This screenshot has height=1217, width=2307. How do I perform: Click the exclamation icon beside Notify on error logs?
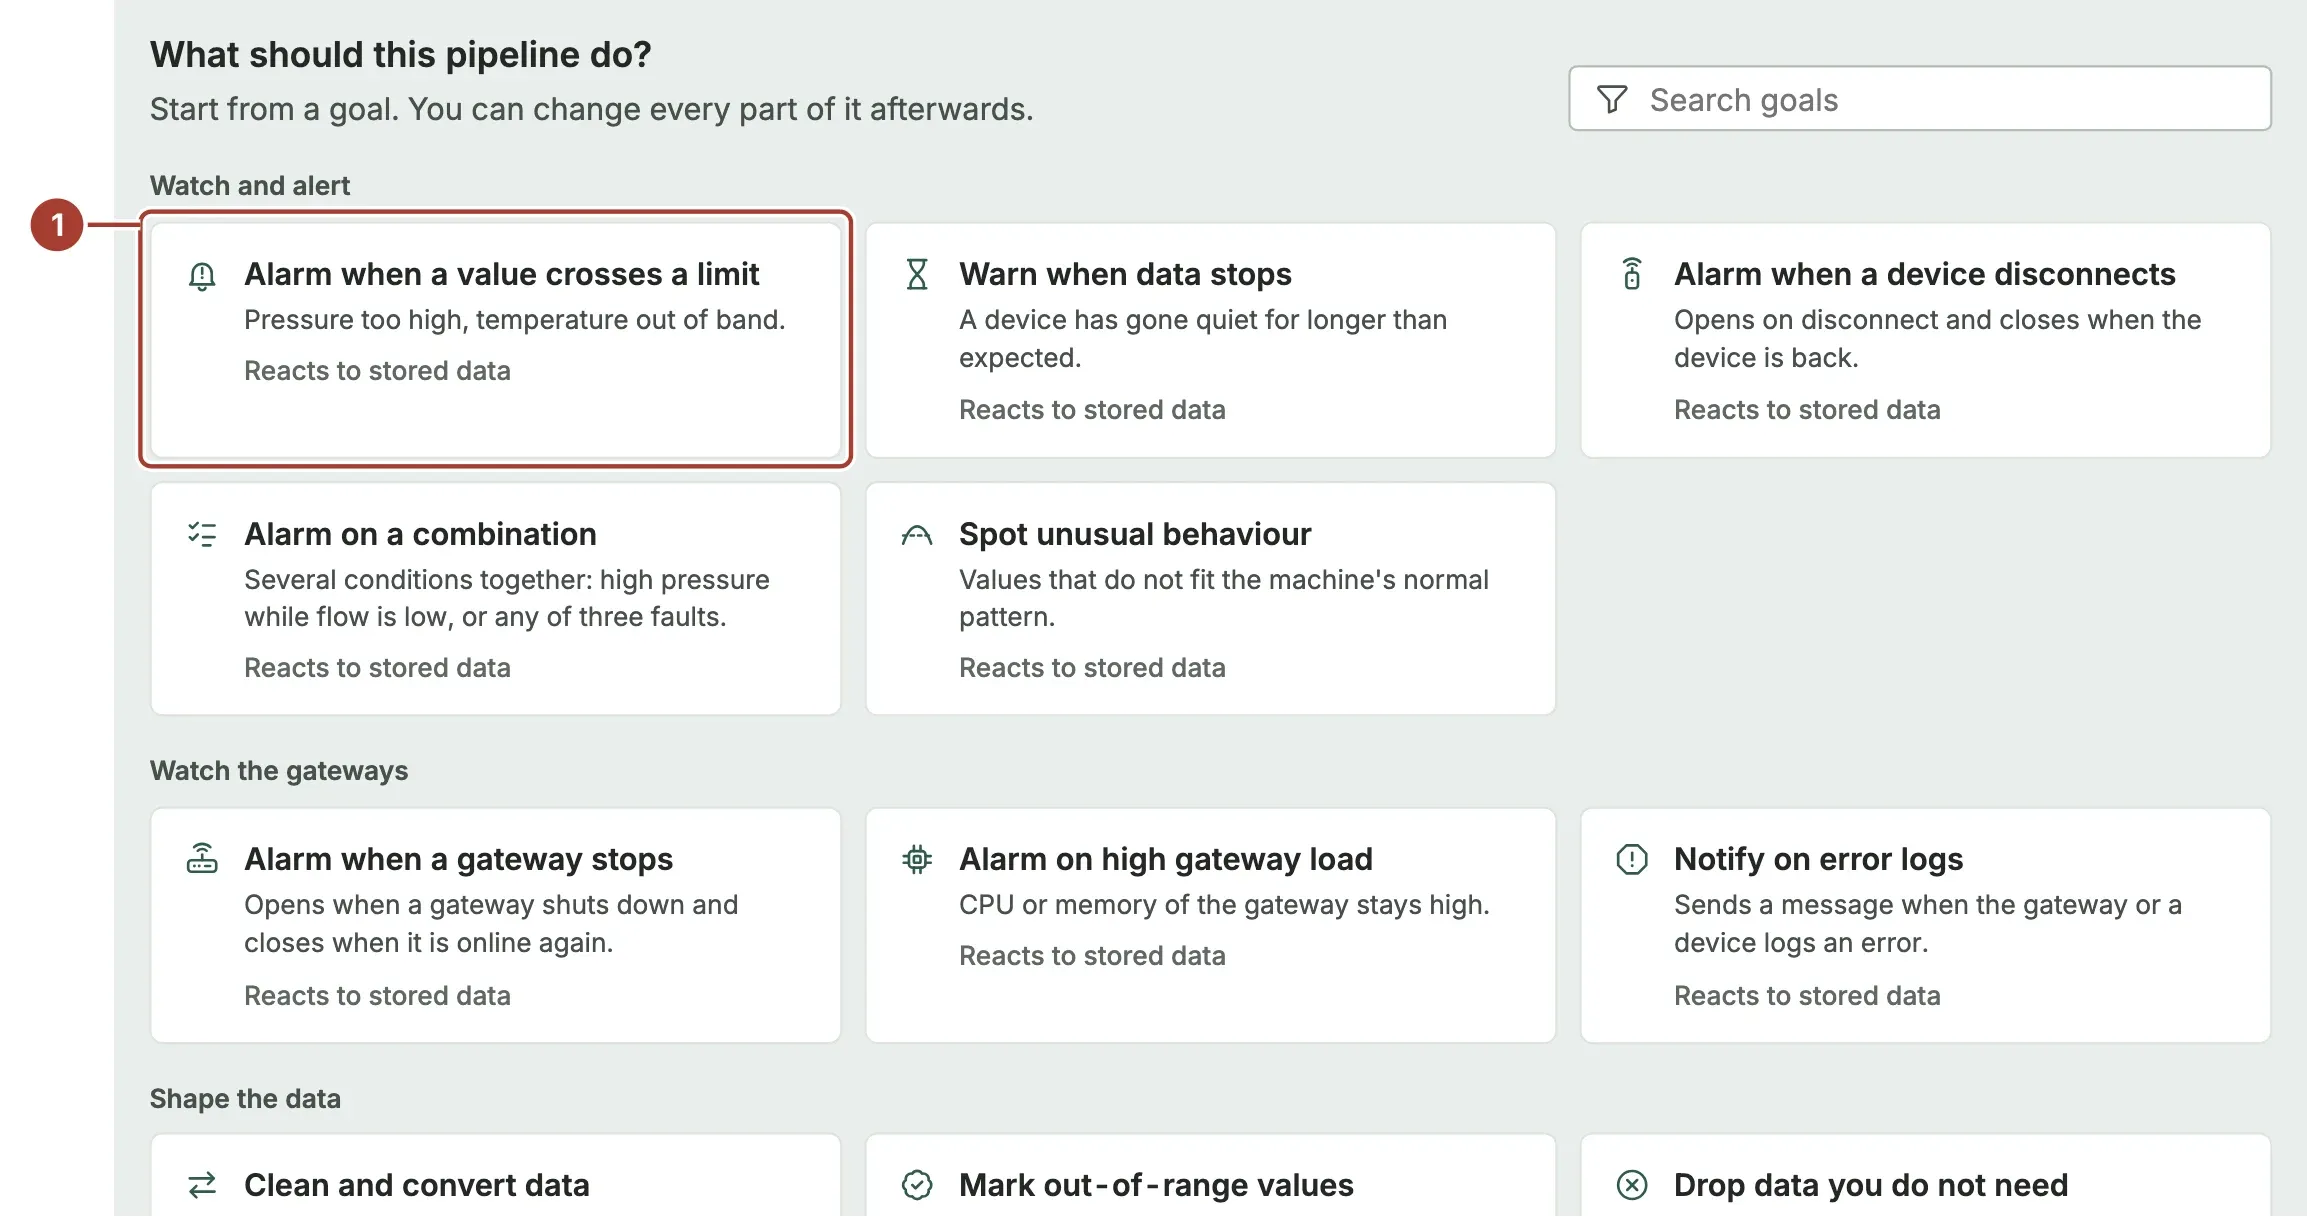(x=1632, y=859)
